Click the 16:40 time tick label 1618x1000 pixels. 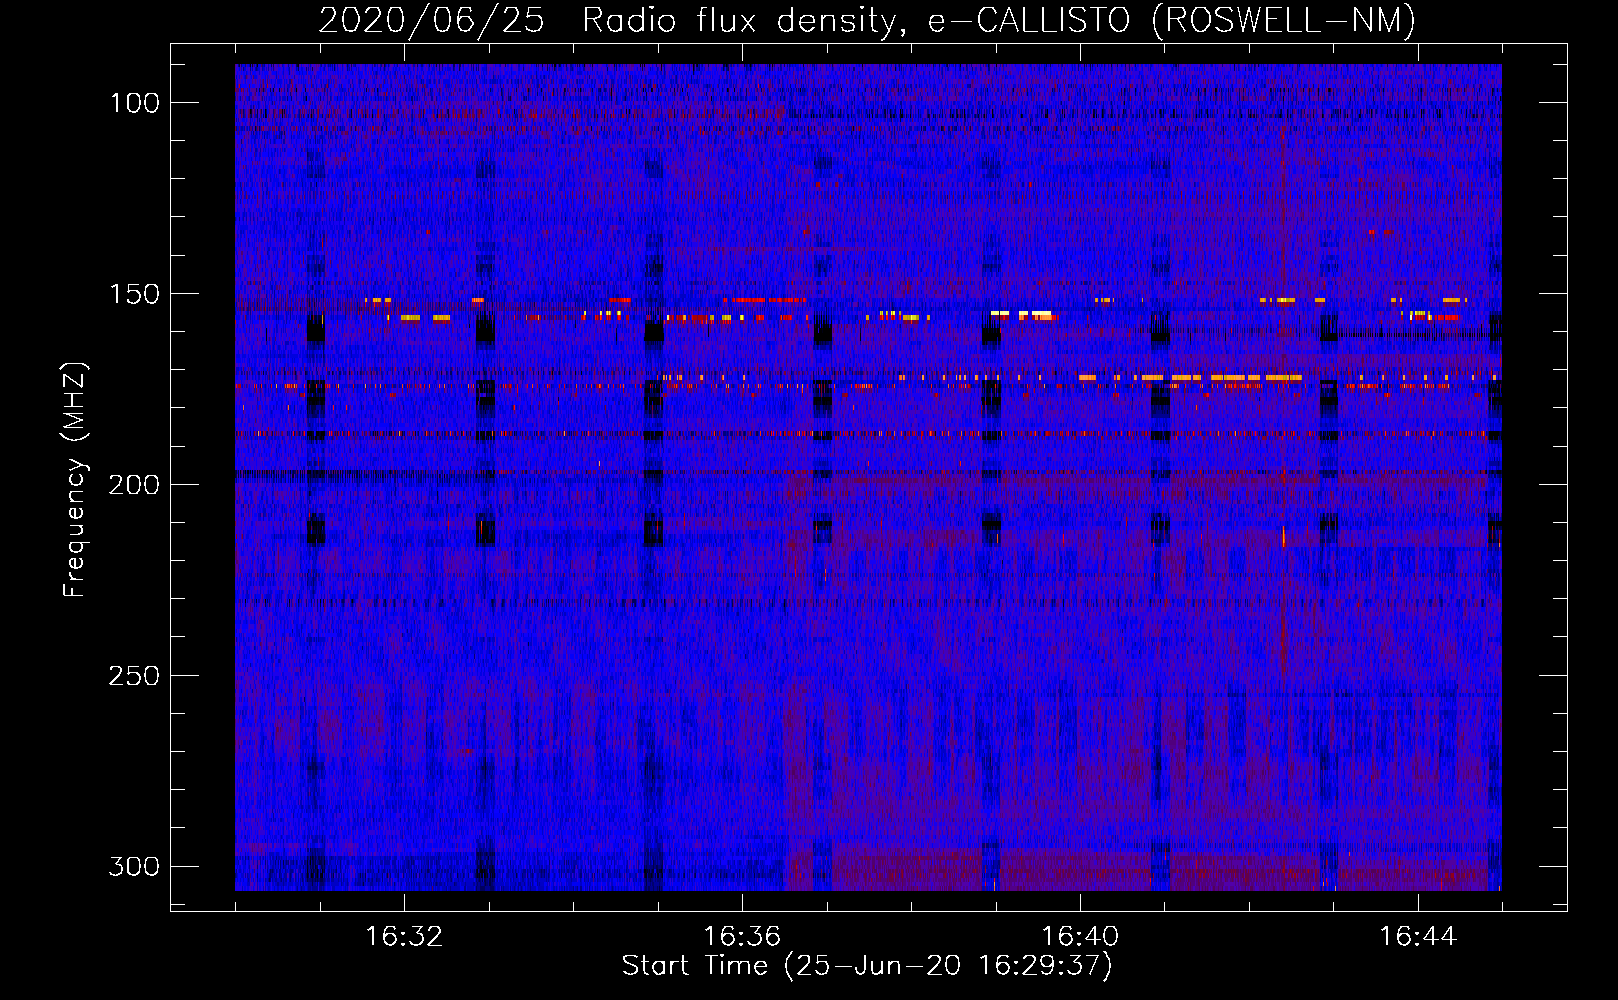pos(1080,937)
